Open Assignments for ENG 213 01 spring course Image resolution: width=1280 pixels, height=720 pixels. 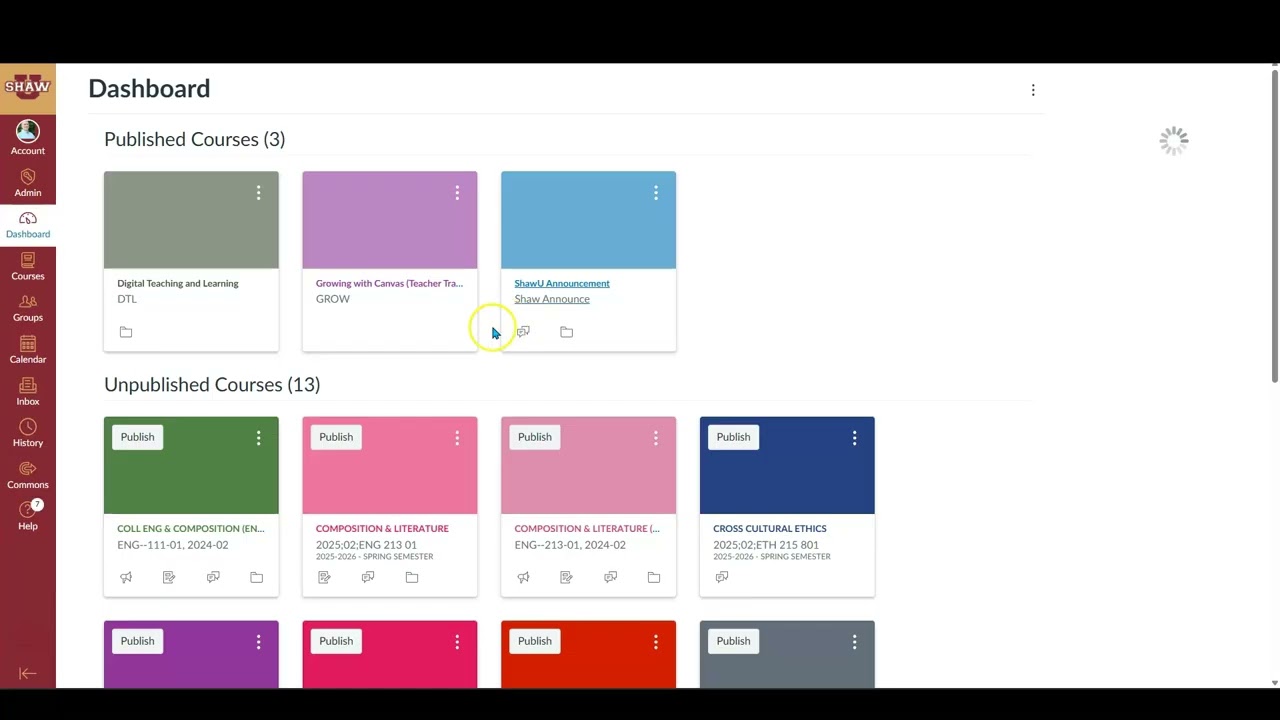click(324, 577)
